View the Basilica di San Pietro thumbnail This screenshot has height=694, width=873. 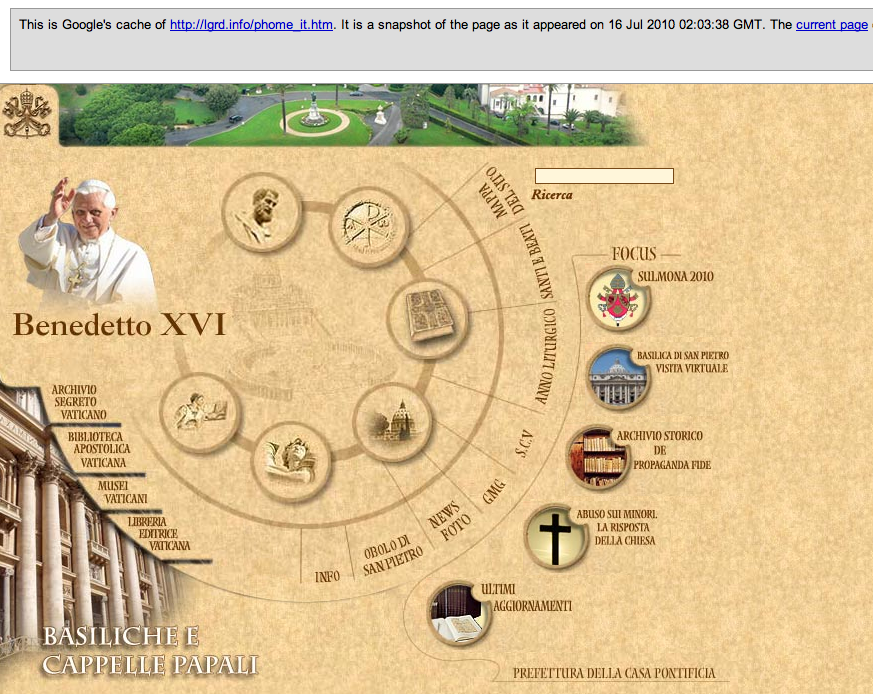[618, 378]
